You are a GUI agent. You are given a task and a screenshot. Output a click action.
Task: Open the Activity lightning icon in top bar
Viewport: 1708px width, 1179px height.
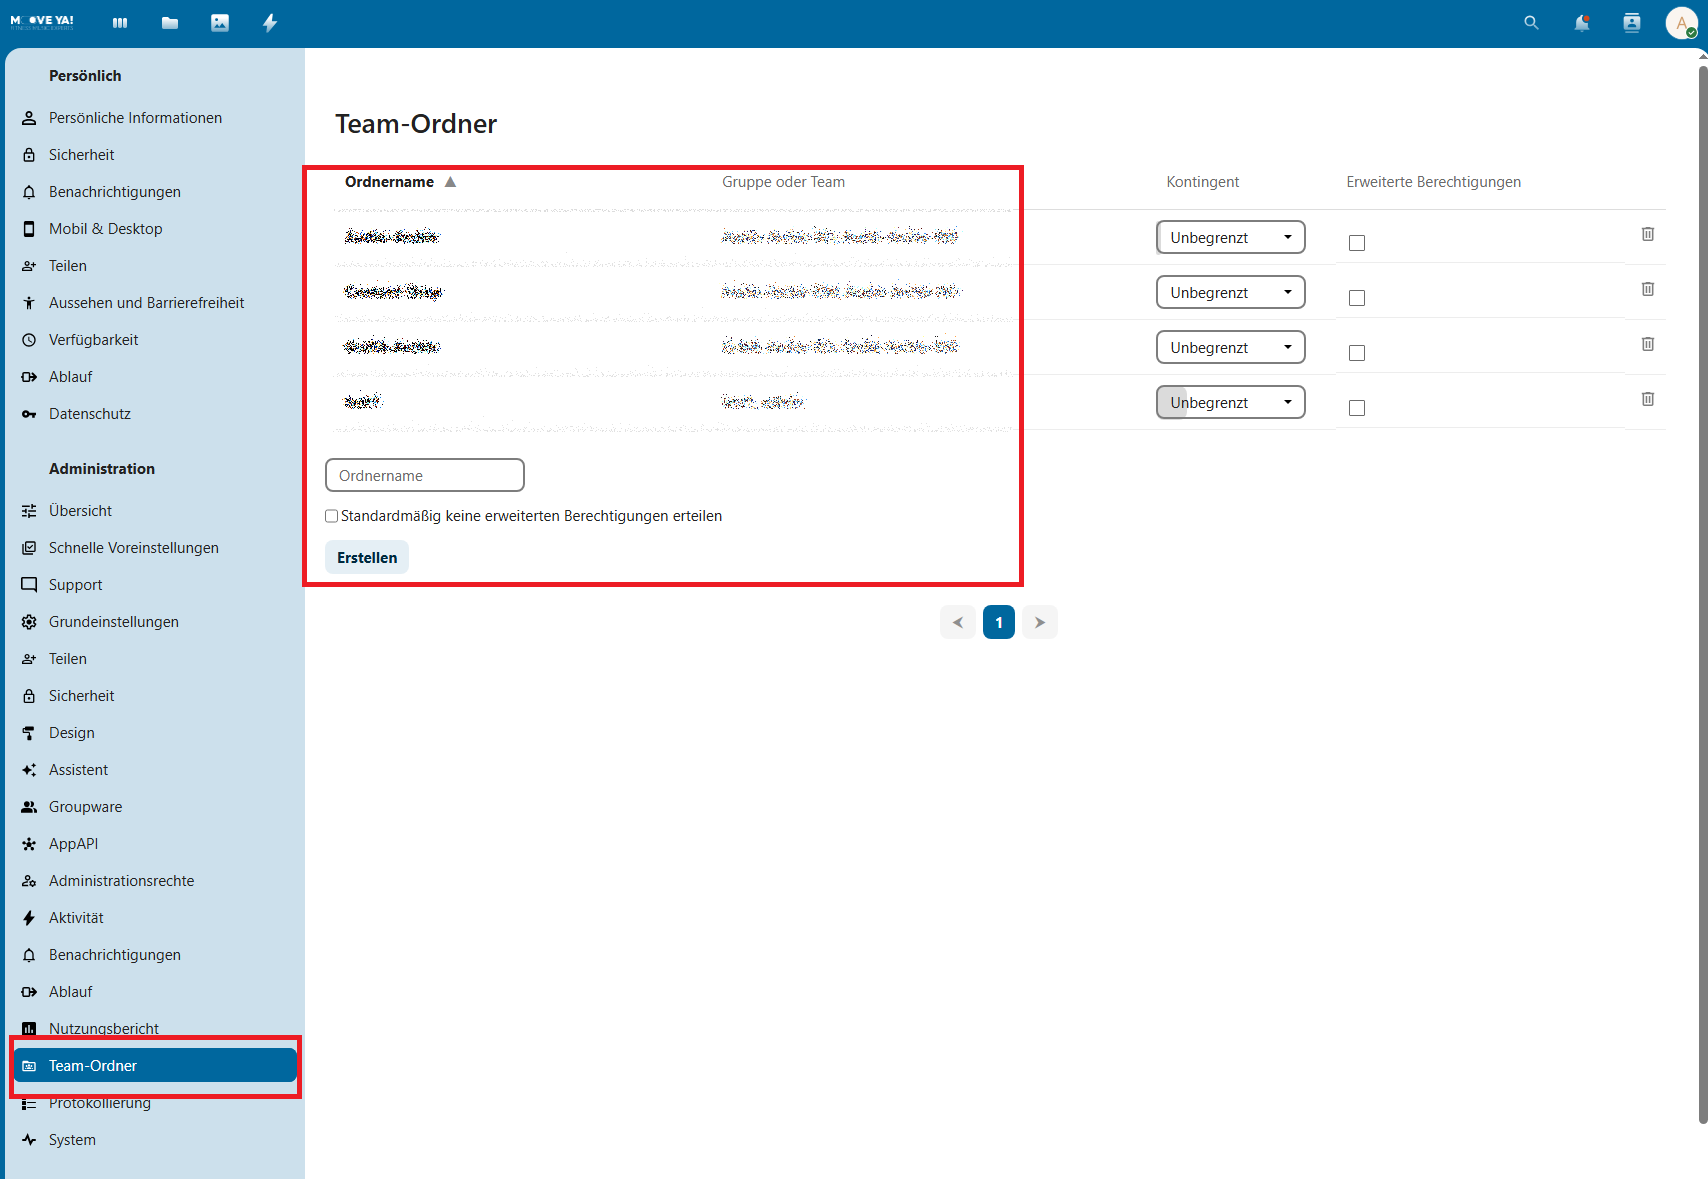point(270,23)
